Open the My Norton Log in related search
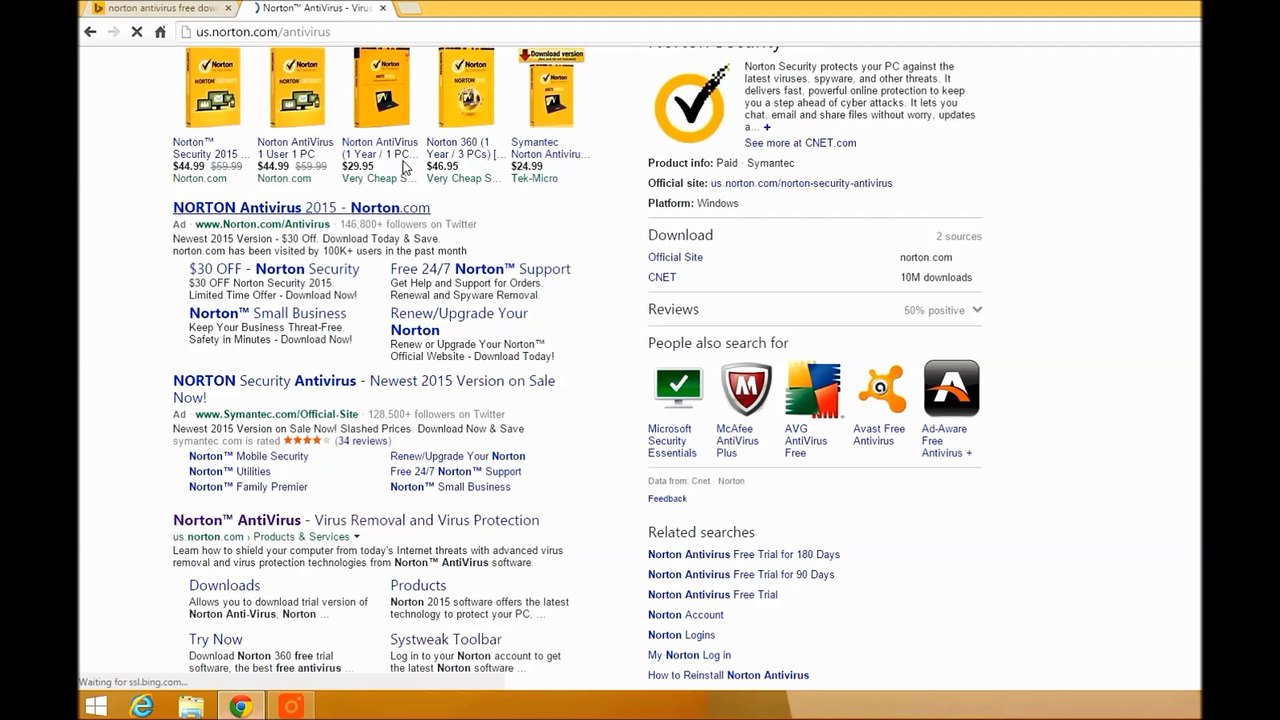Viewport: 1280px width, 720px height. coord(689,655)
